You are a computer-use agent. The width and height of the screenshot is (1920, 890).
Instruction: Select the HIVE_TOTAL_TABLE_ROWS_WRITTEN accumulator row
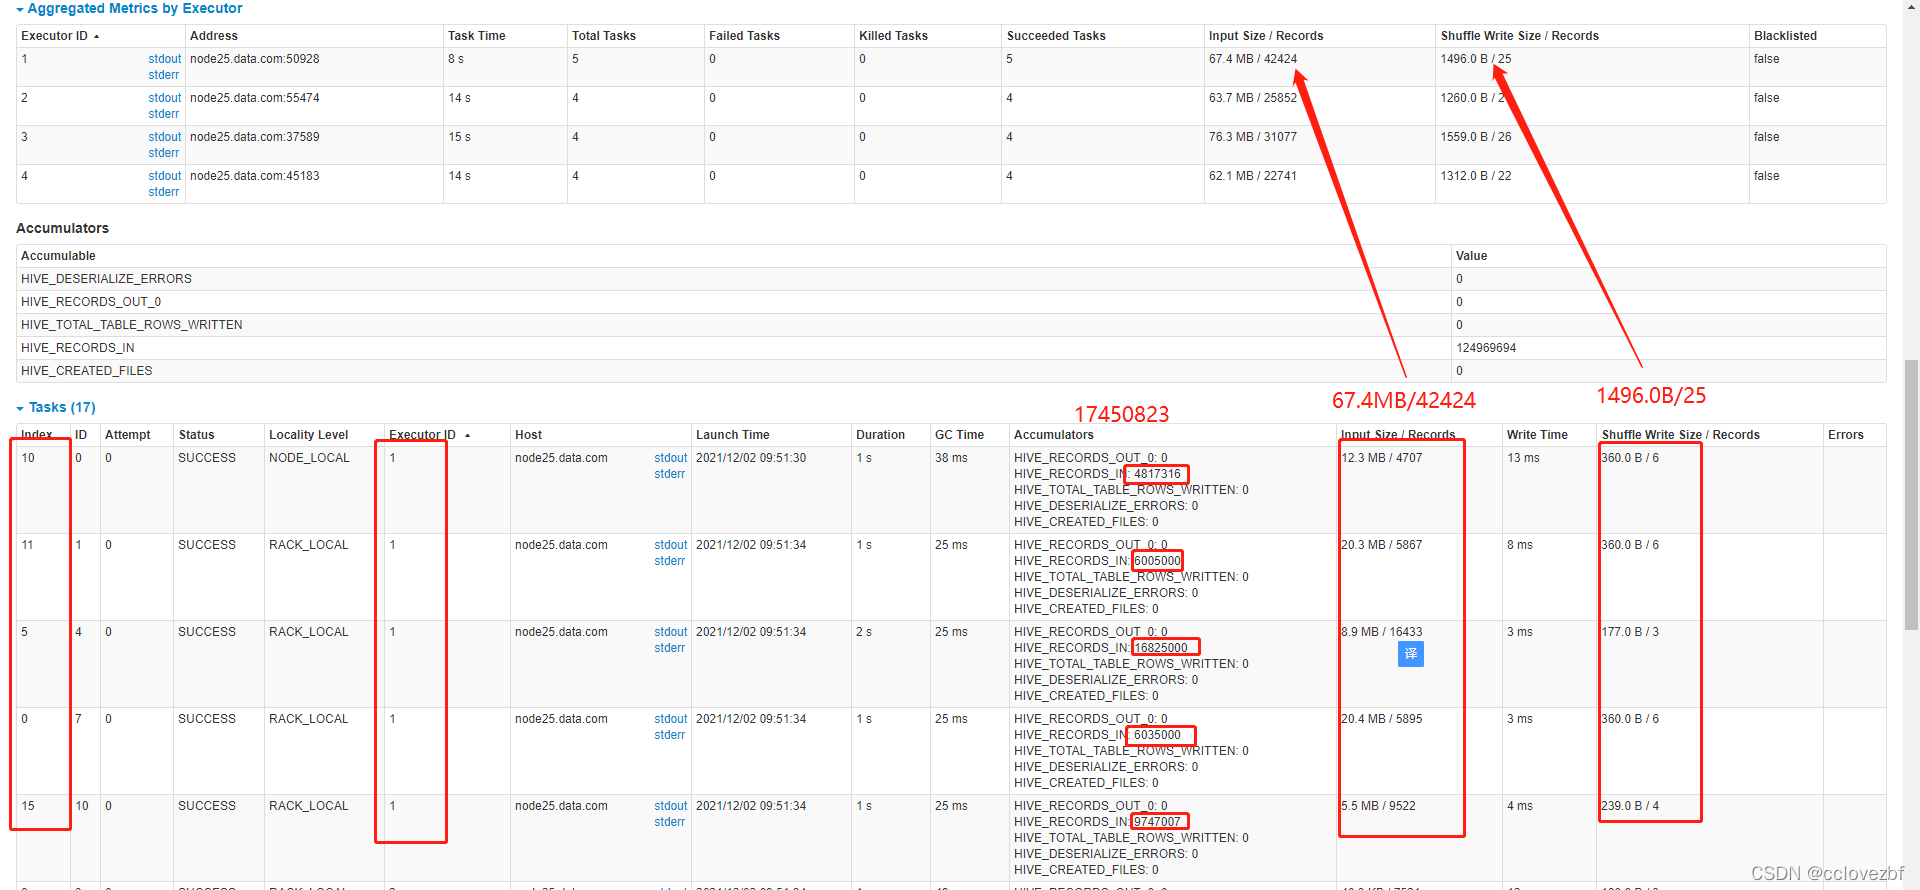[x=951, y=325]
